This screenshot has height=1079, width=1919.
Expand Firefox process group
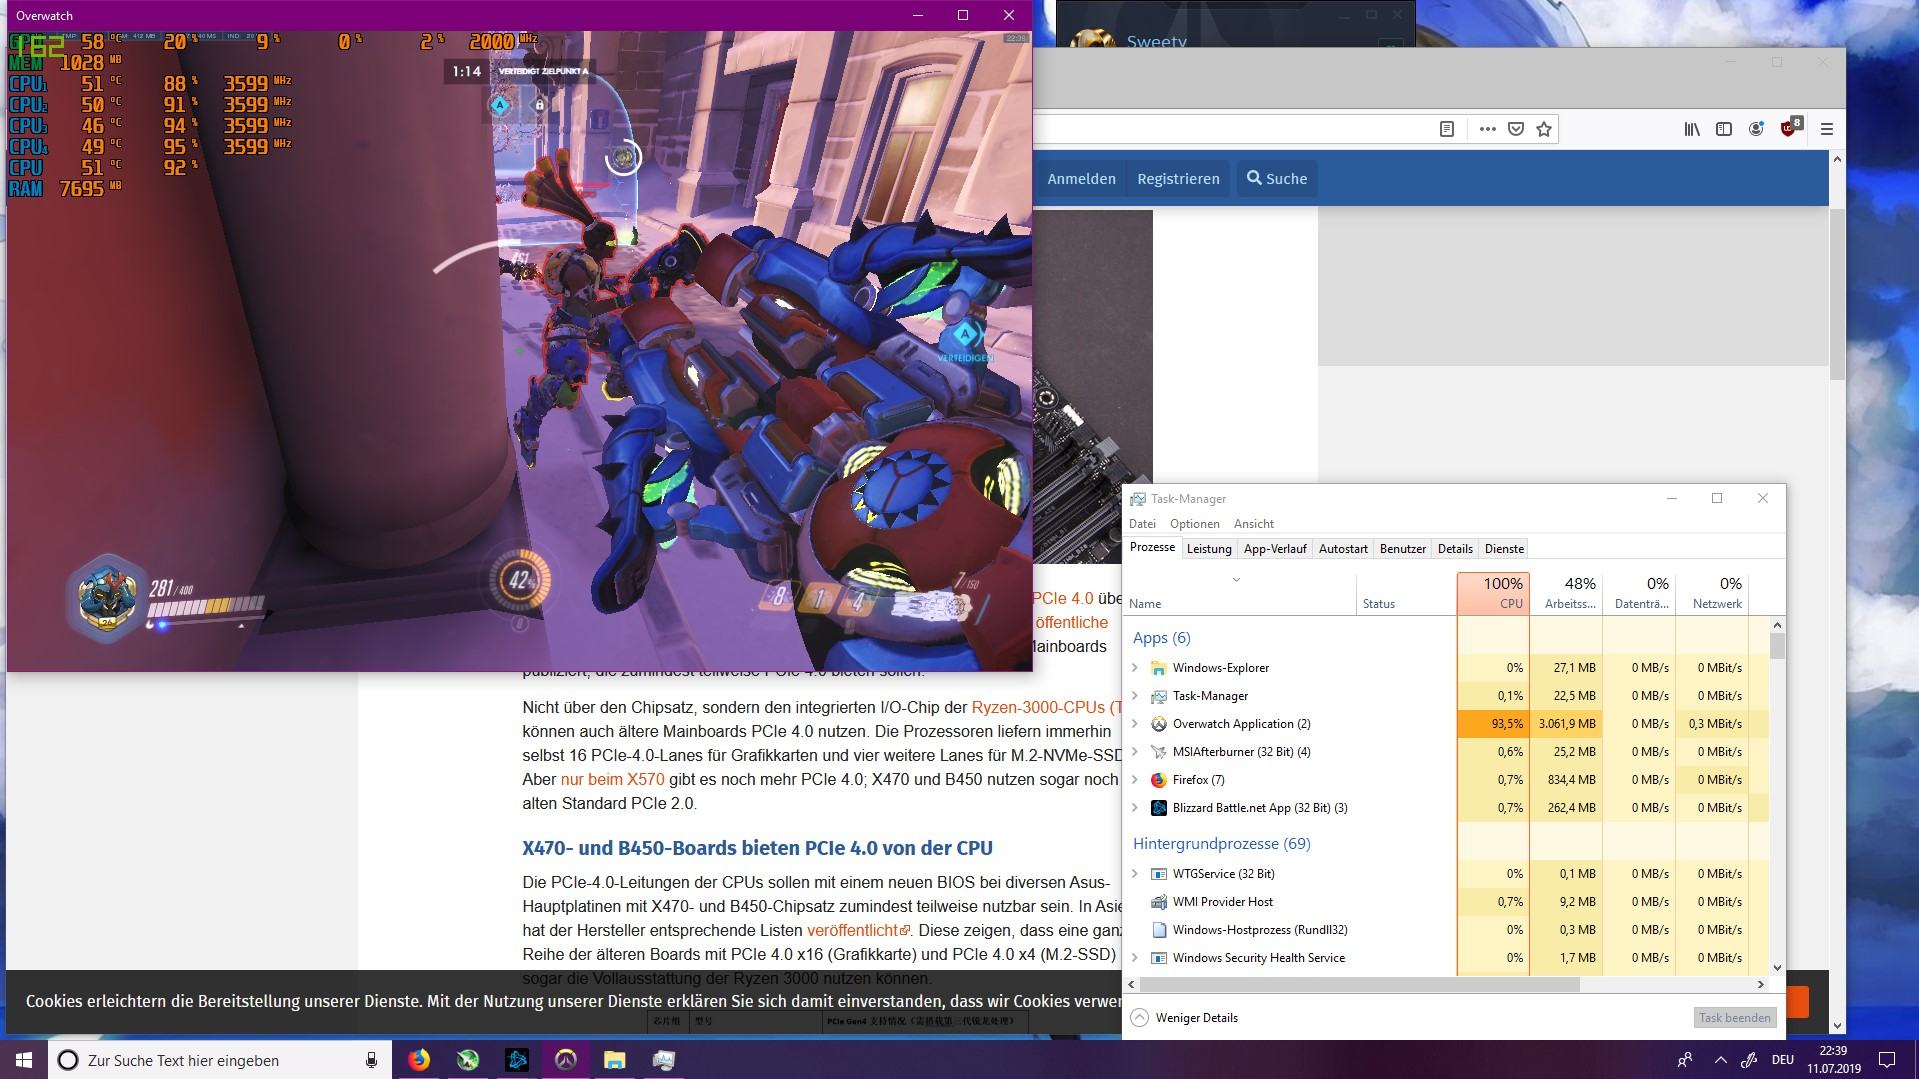[x=1135, y=780]
